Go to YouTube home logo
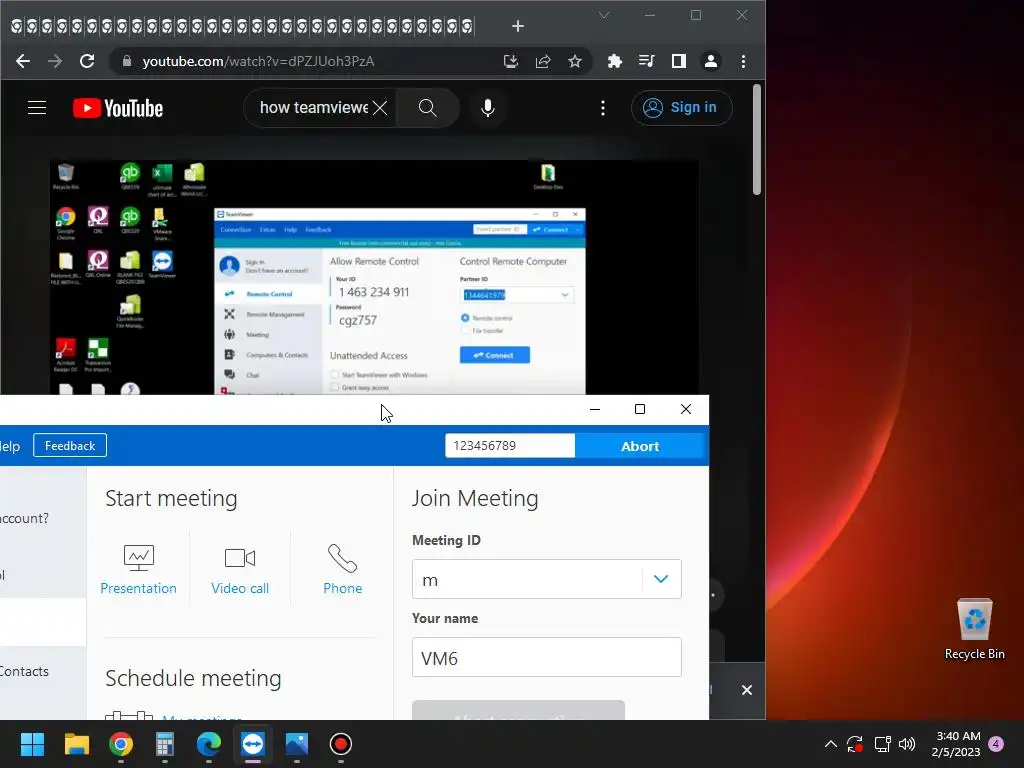Viewport: 1024px width, 768px height. point(118,108)
